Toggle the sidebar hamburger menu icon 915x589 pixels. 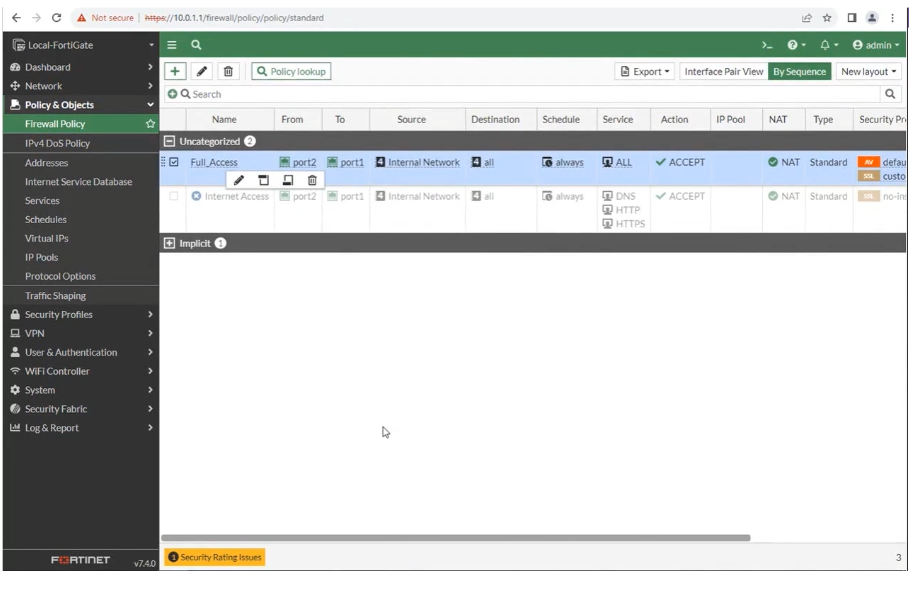172,45
